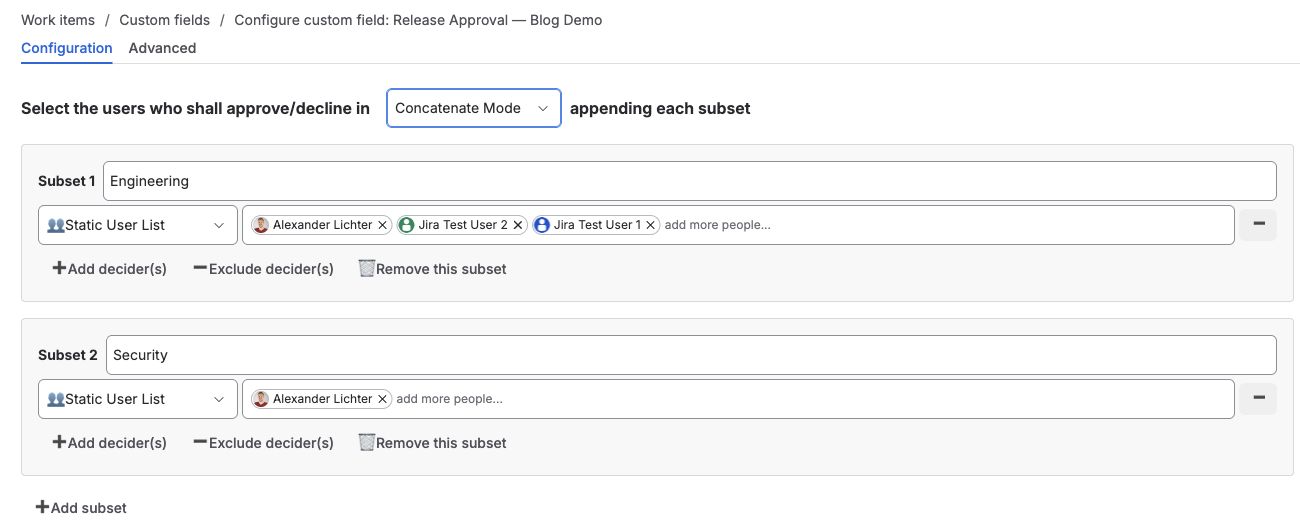
Task: Click Alexander Lichter avatar in Subset 1
Action: click(261, 225)
